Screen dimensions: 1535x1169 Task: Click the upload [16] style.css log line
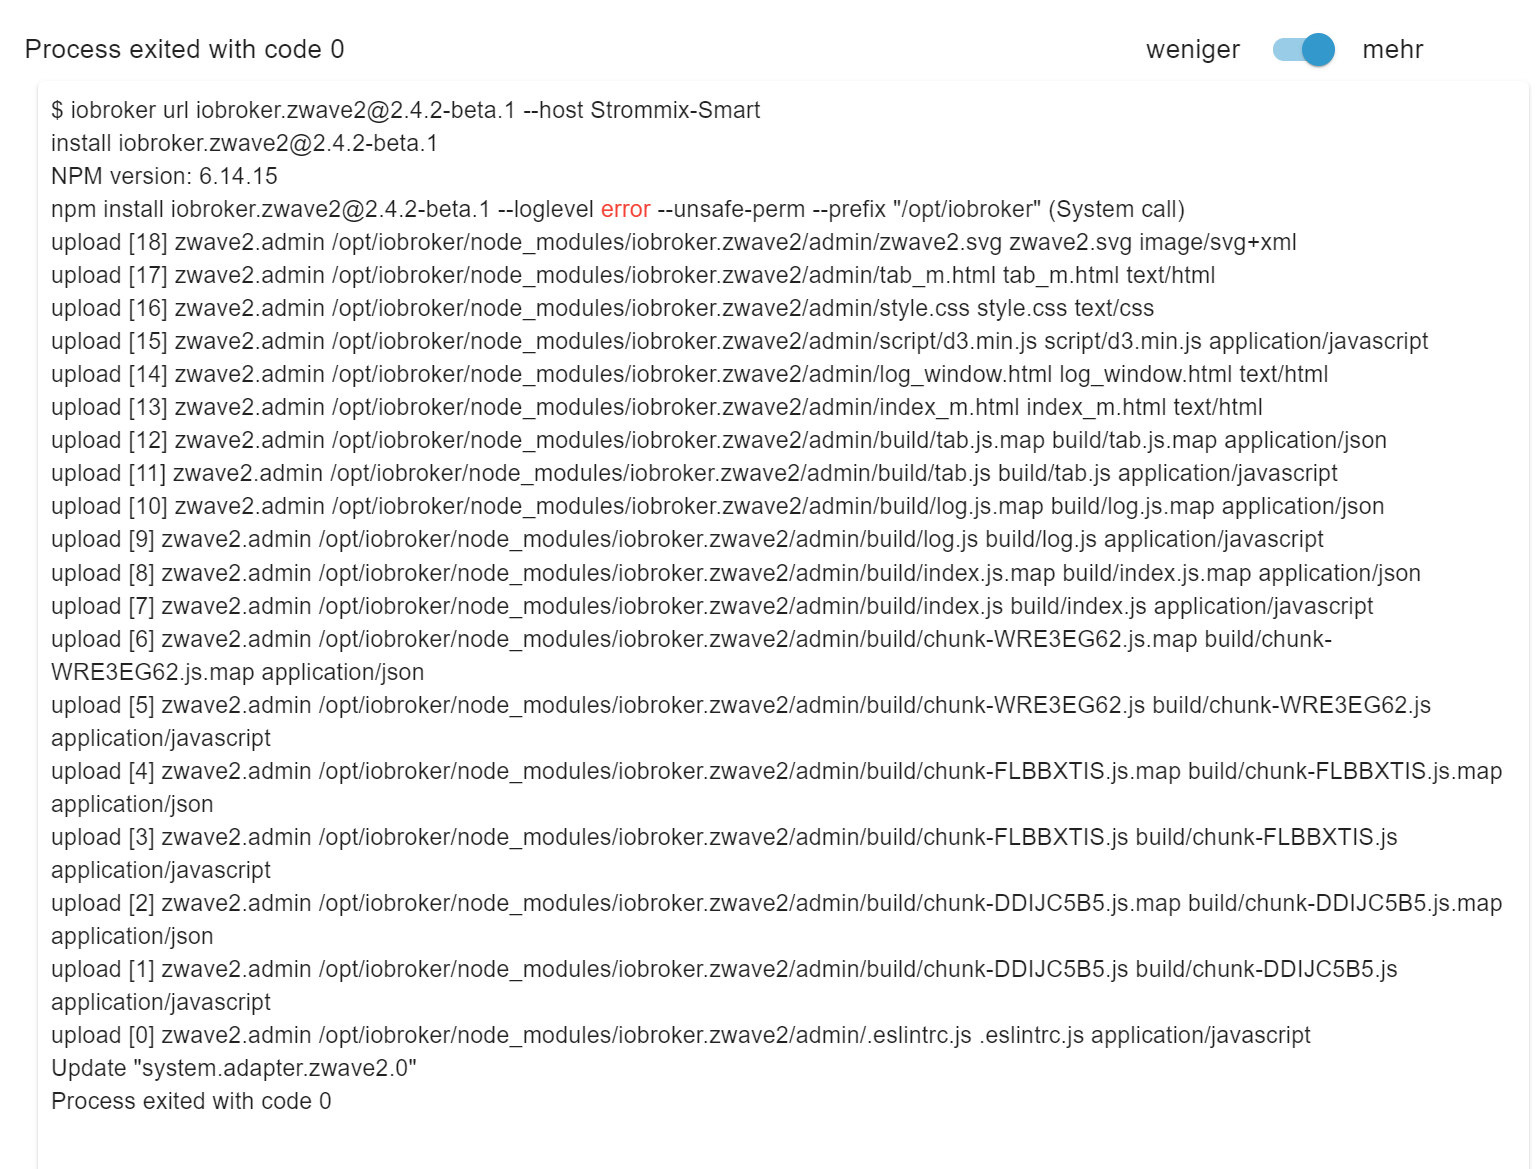(x=602, y=308)
